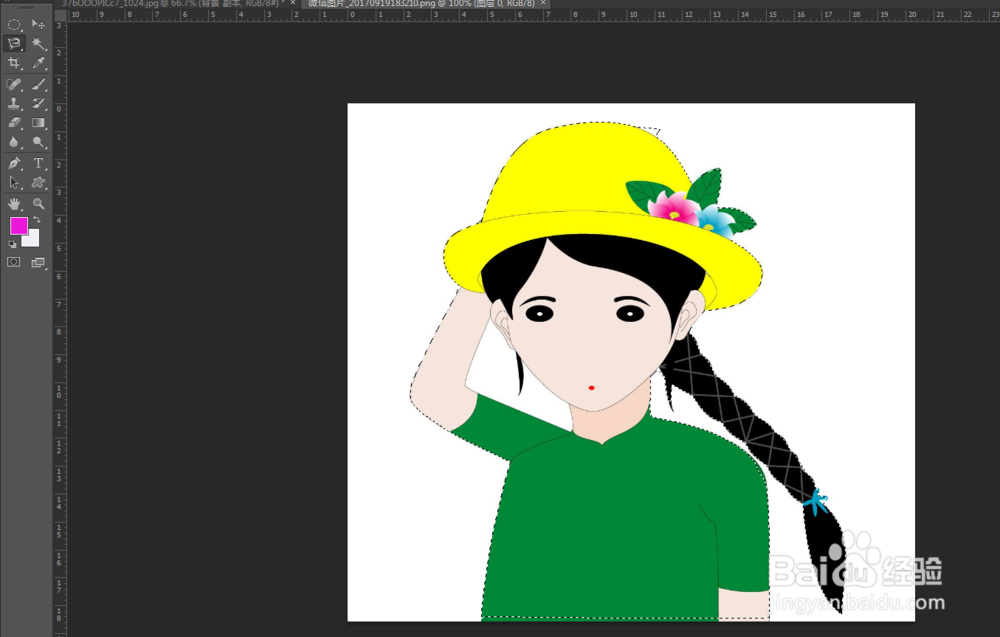The width and height of the screenshot is (1000, 637).
Task: Close the 20170919183210.png document tab
Action: (543, 3)
